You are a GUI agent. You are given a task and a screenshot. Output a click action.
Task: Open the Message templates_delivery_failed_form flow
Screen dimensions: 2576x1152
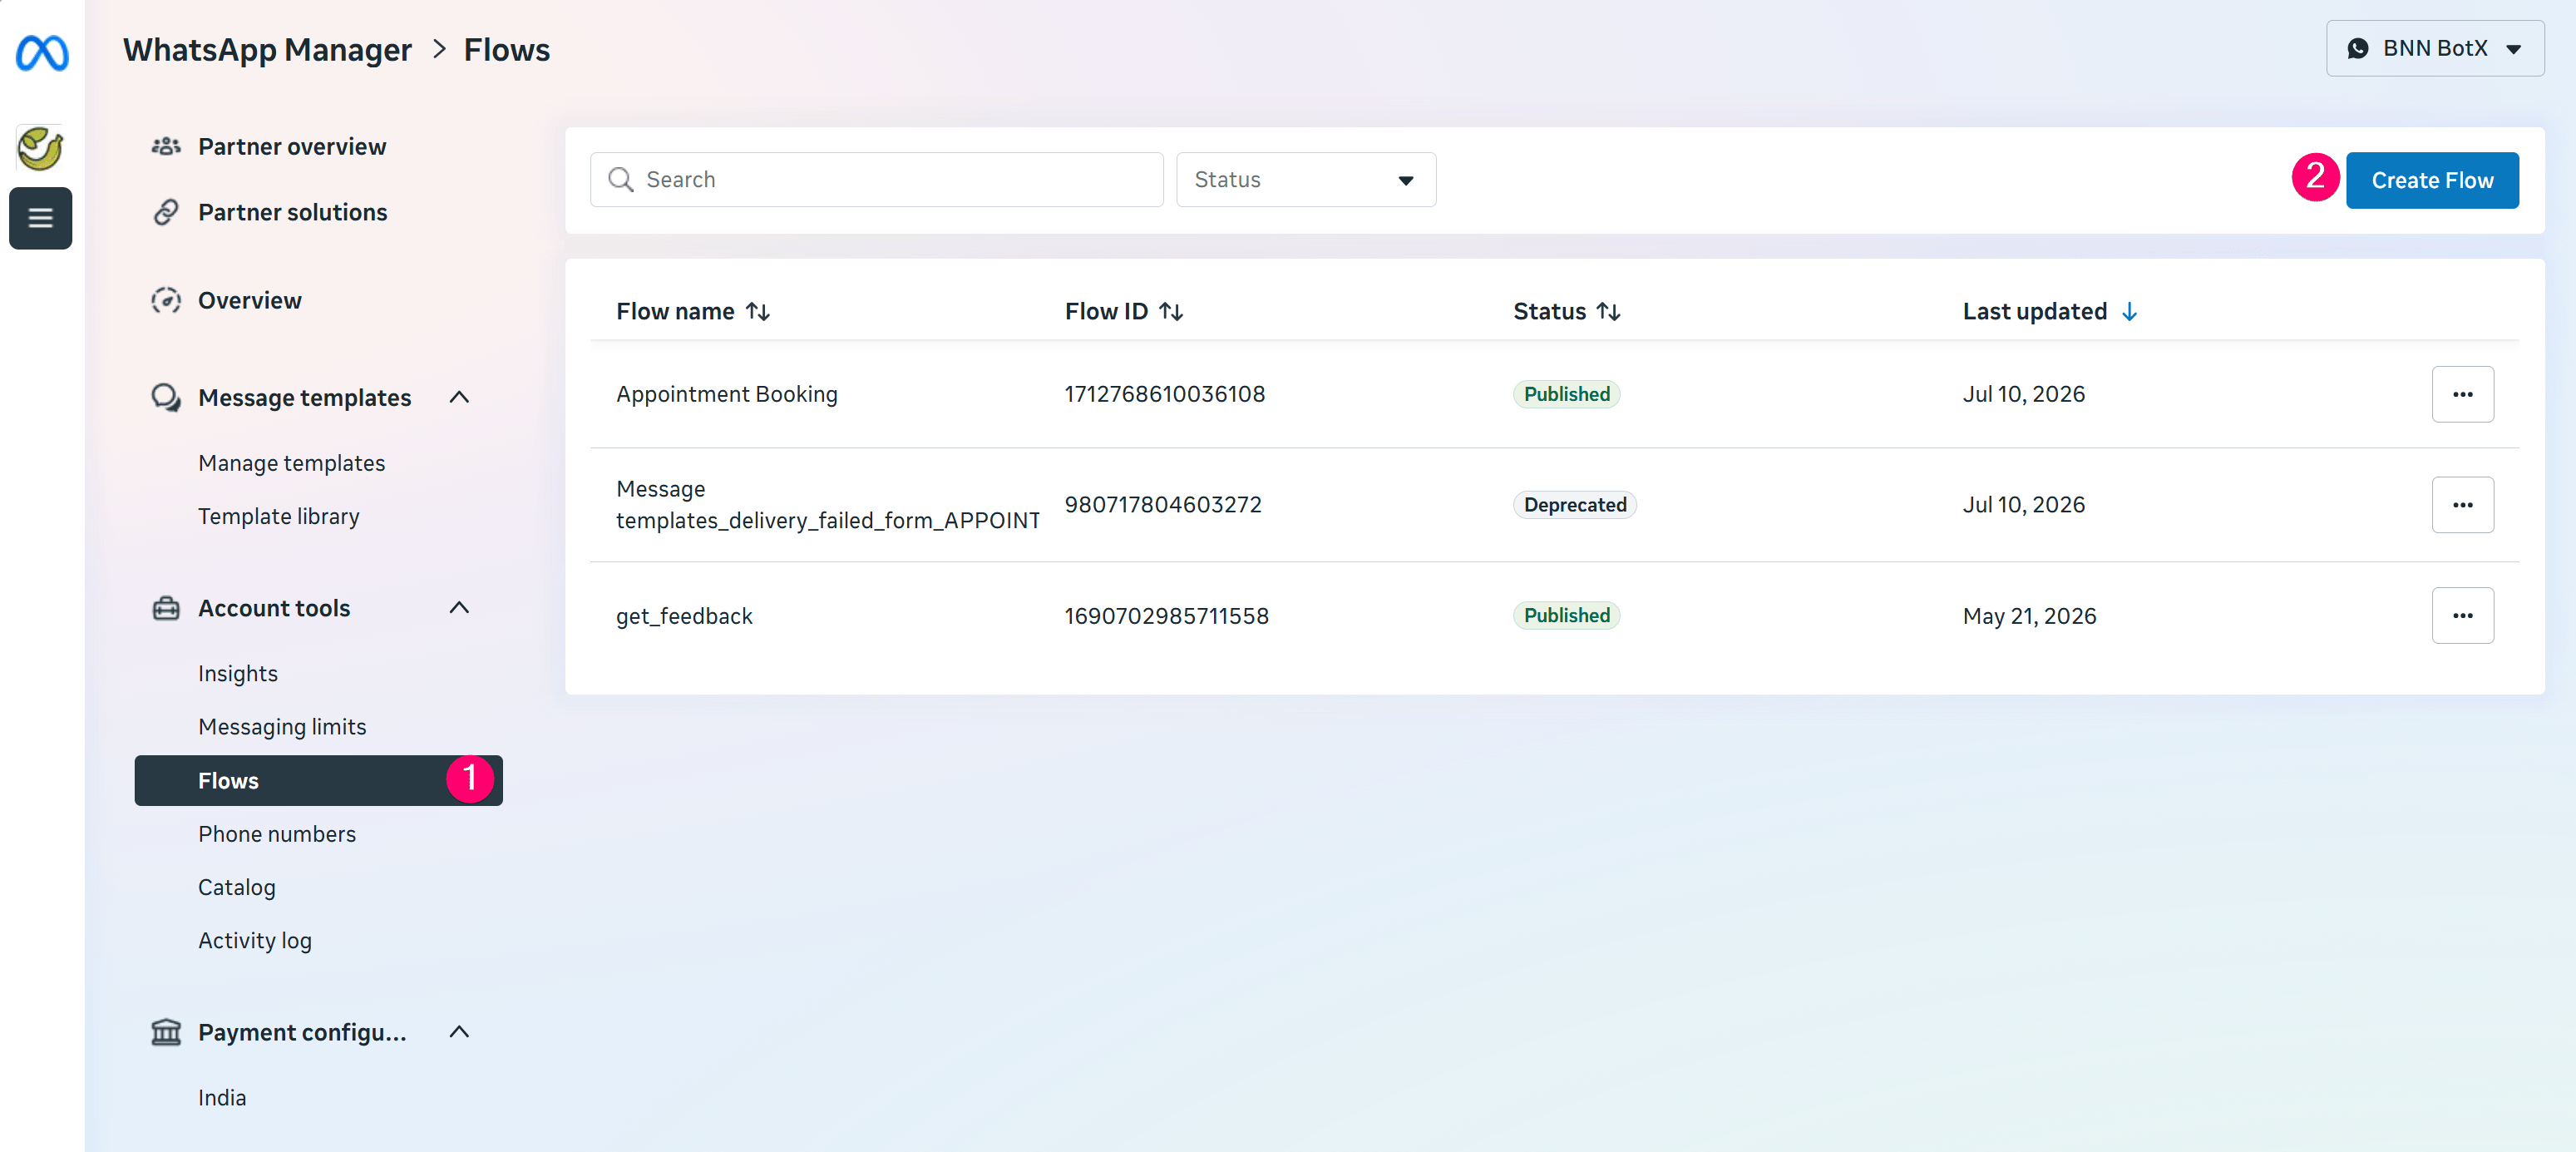828,505
